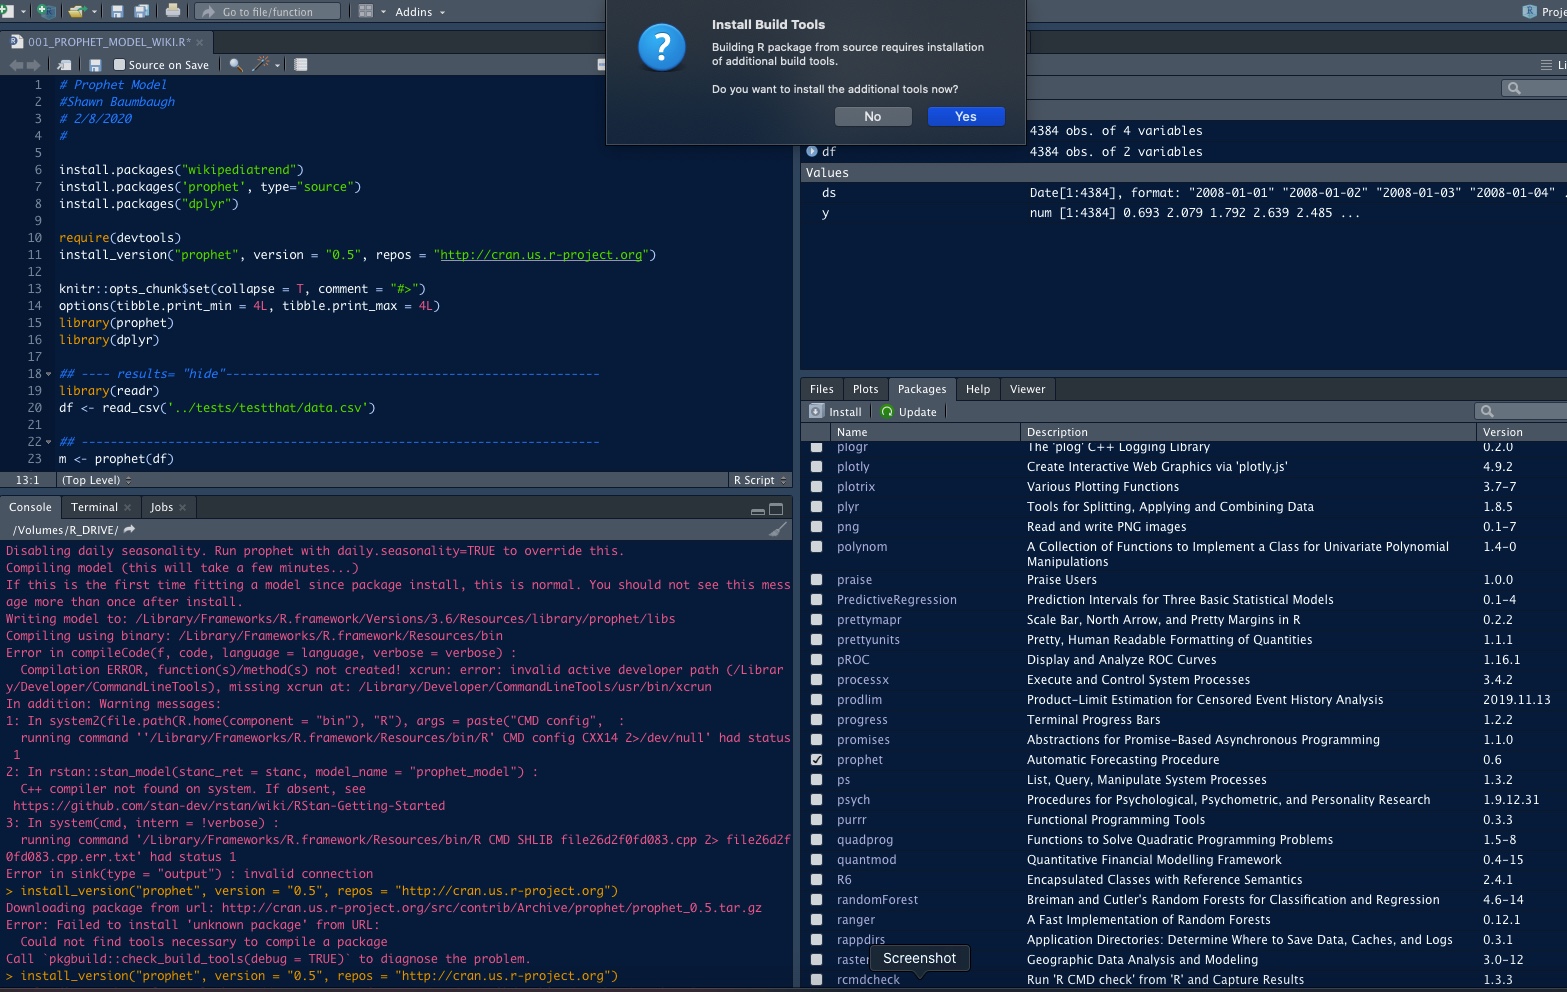The image size is (1567, 992).
Task: Save all open documents icon
Action: tap(141, 11)
